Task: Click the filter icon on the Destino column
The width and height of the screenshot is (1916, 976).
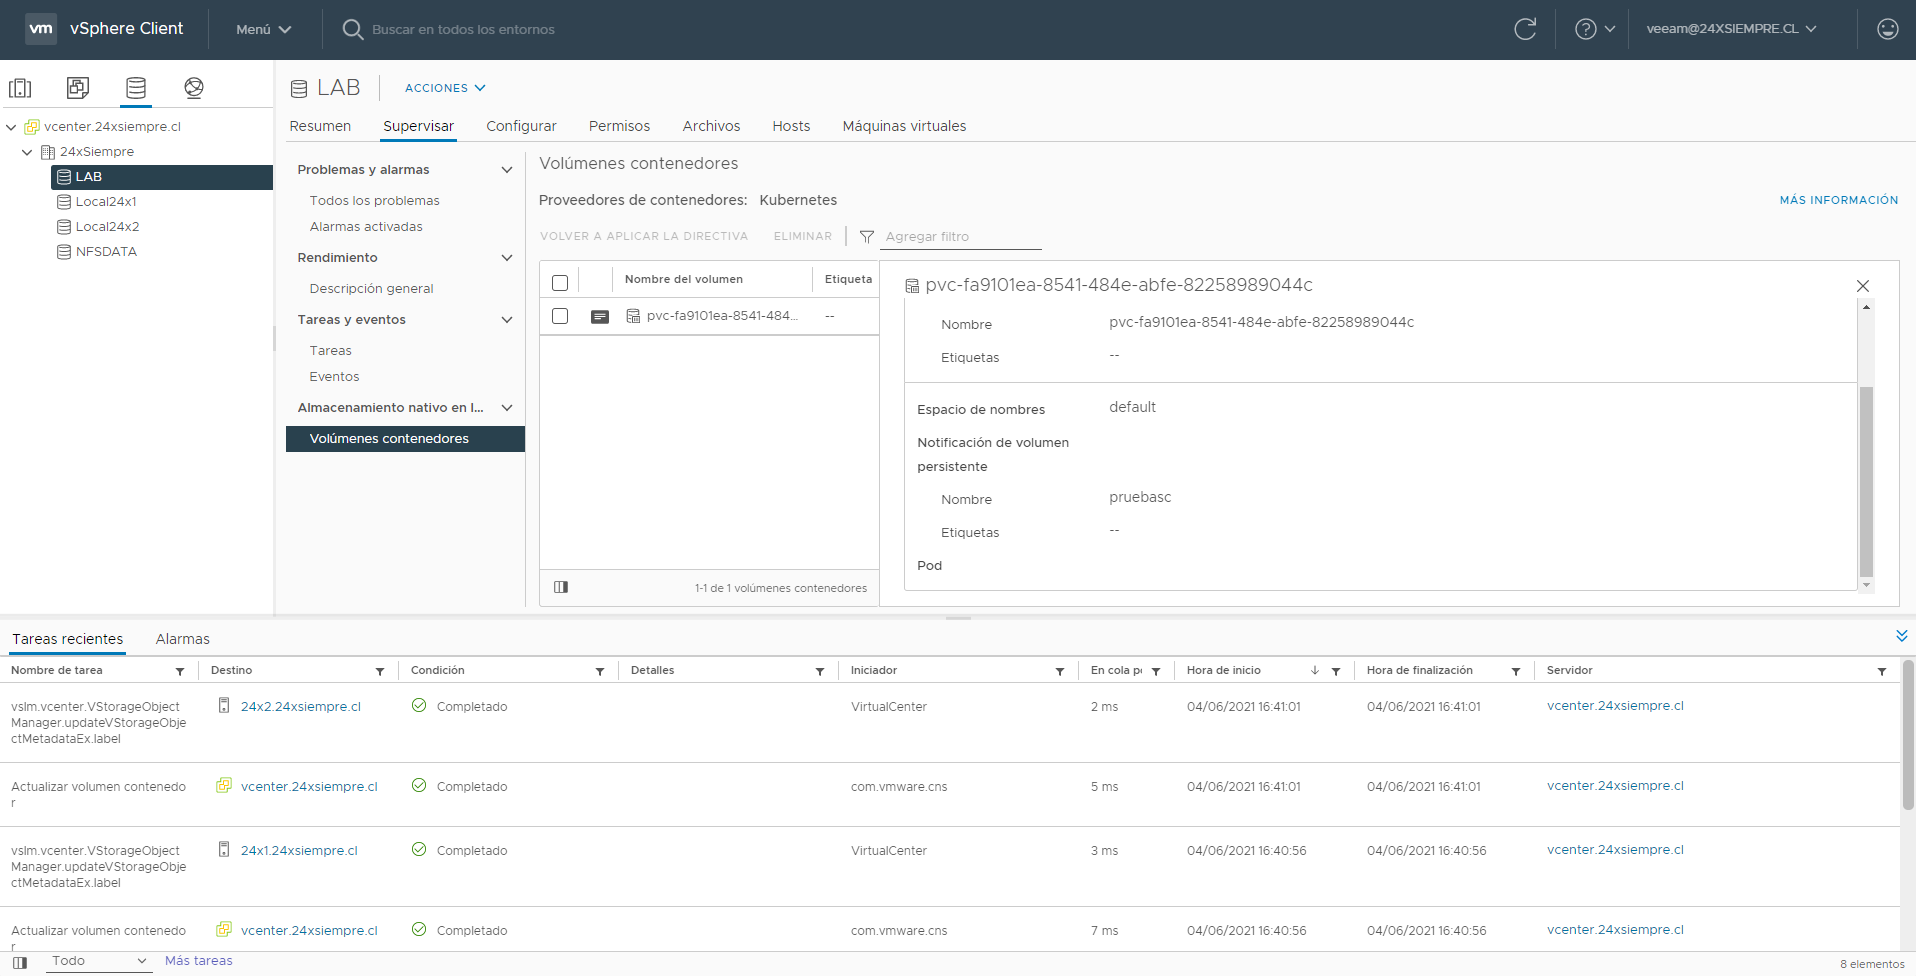Action: [x=380, y=671]
